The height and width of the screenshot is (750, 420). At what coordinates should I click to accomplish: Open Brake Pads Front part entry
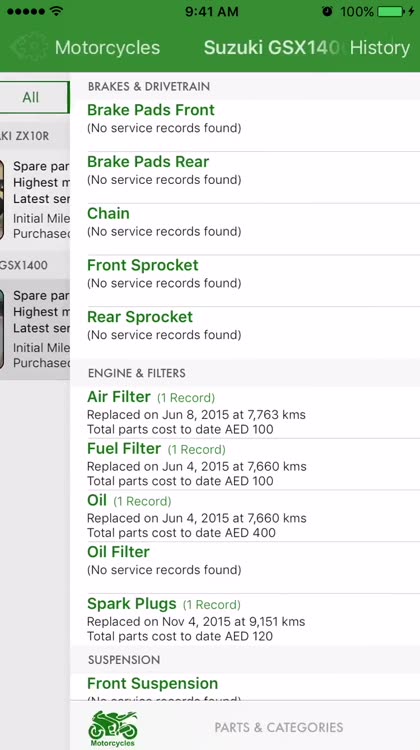coord(245,125)
